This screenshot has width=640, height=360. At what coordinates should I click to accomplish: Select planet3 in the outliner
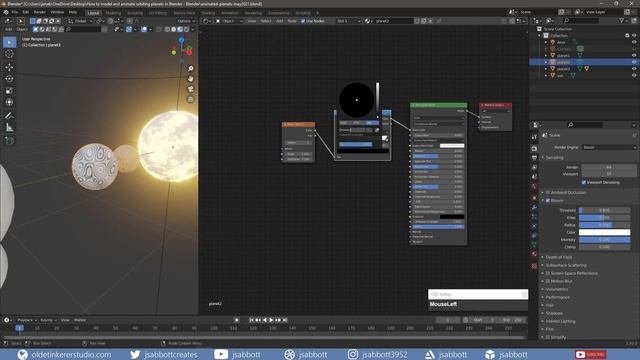tap(564, 69)
